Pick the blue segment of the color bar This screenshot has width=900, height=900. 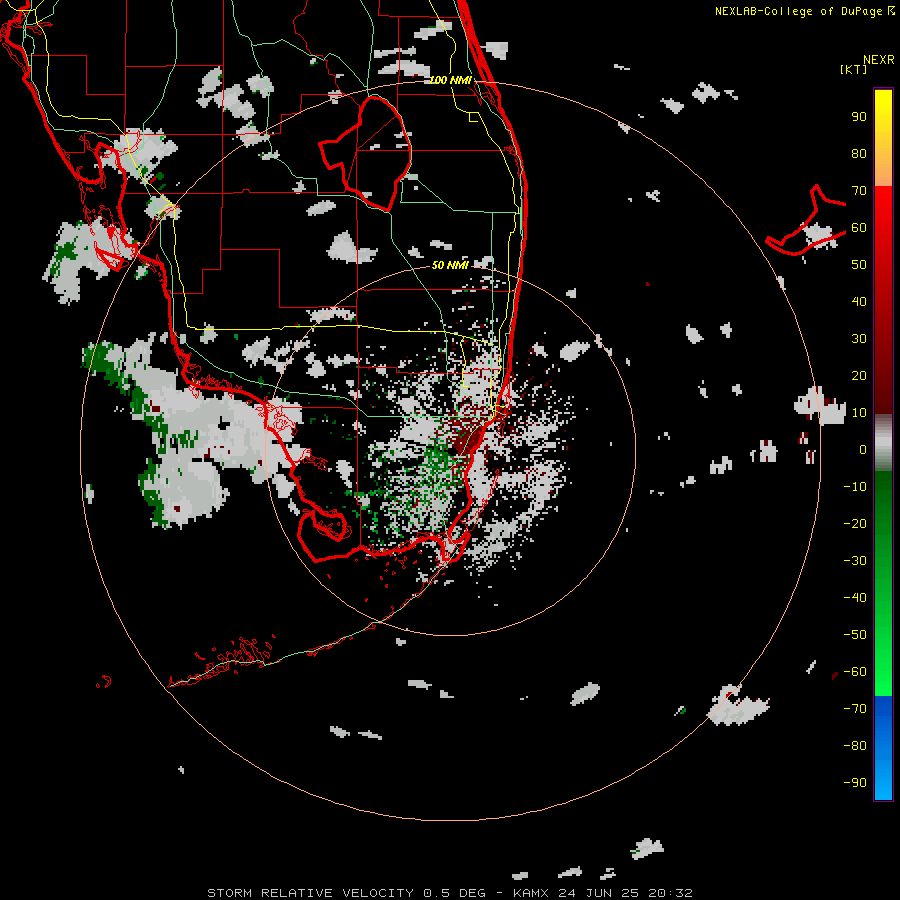pyautogui.click(x=883, y=748)
